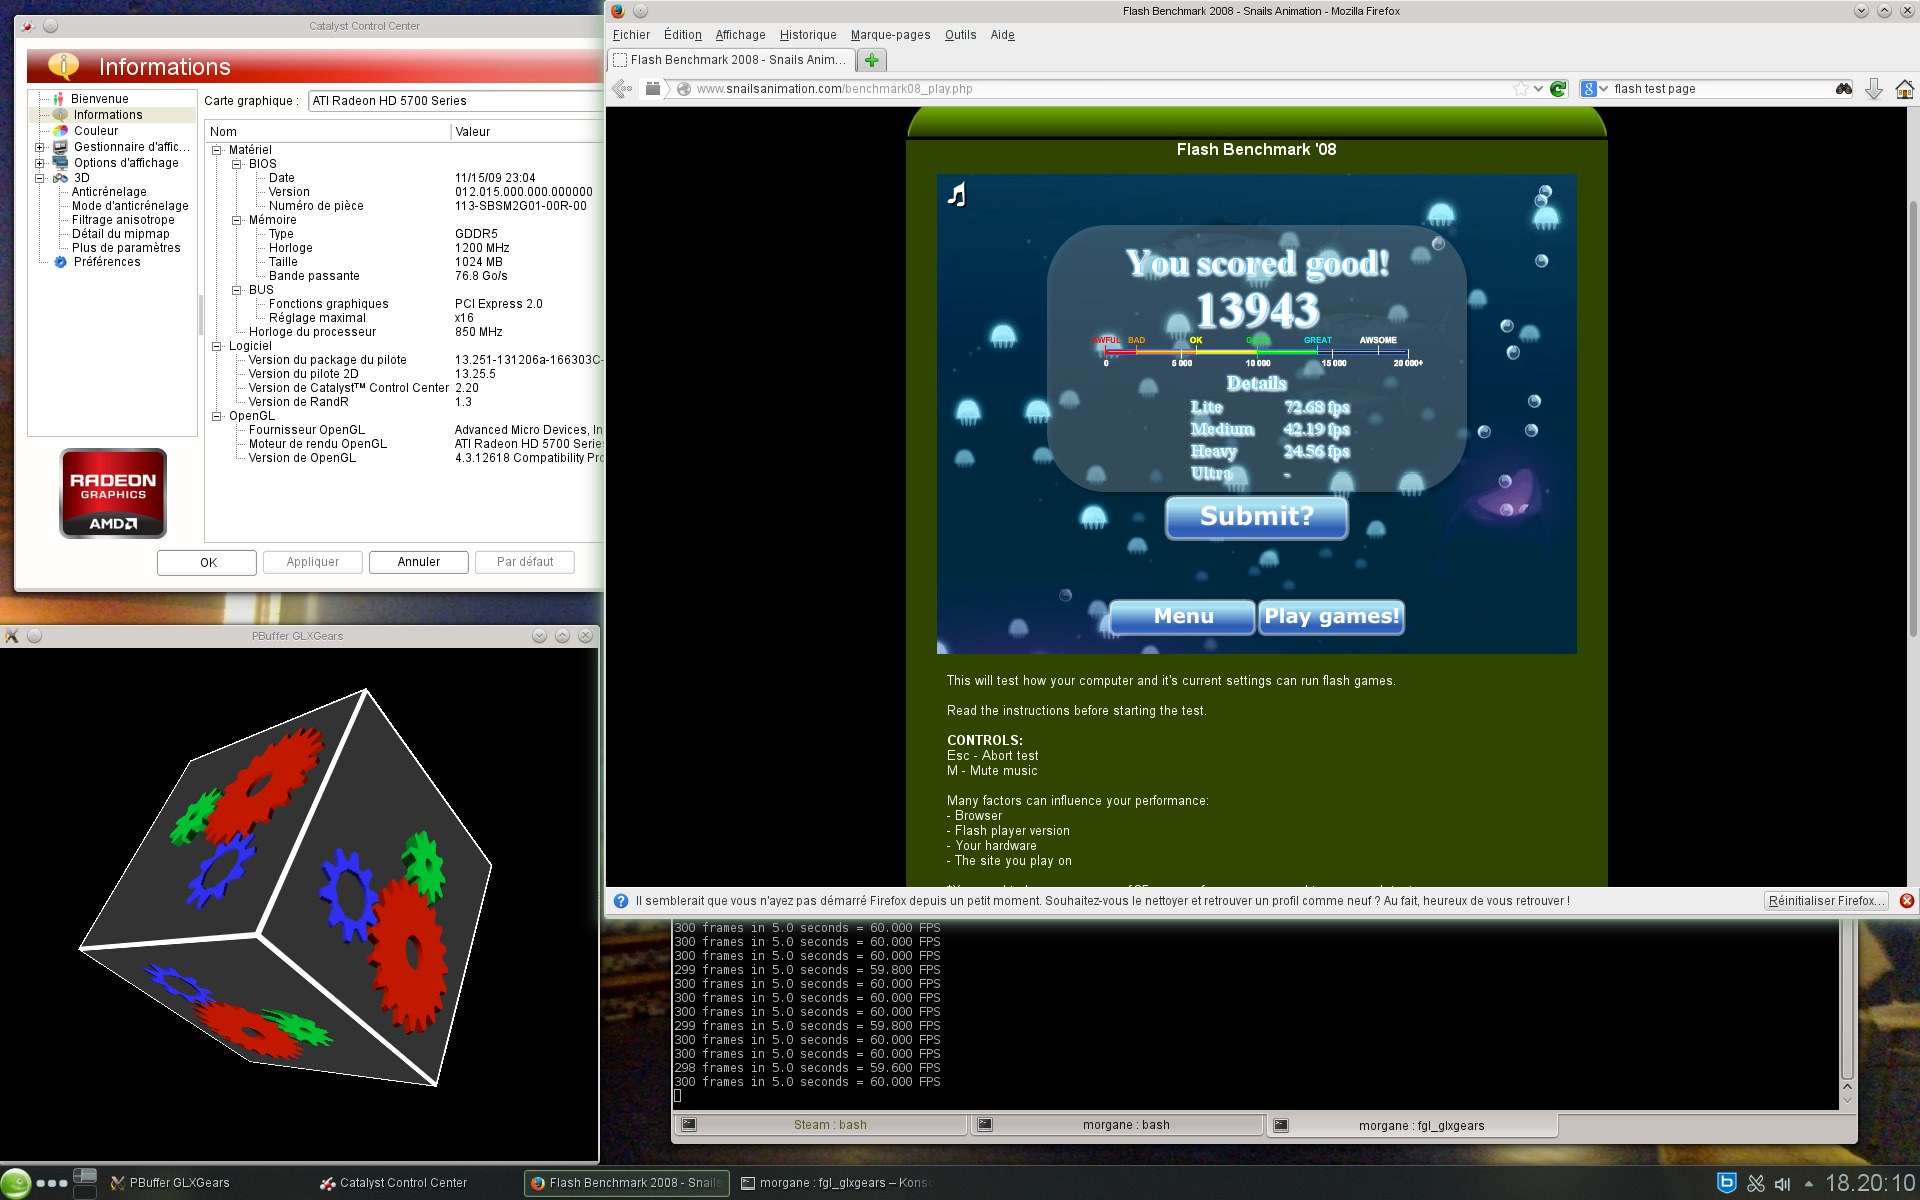
Task: Open the Aide menu in Firefox
Action: pos(1002,35)
